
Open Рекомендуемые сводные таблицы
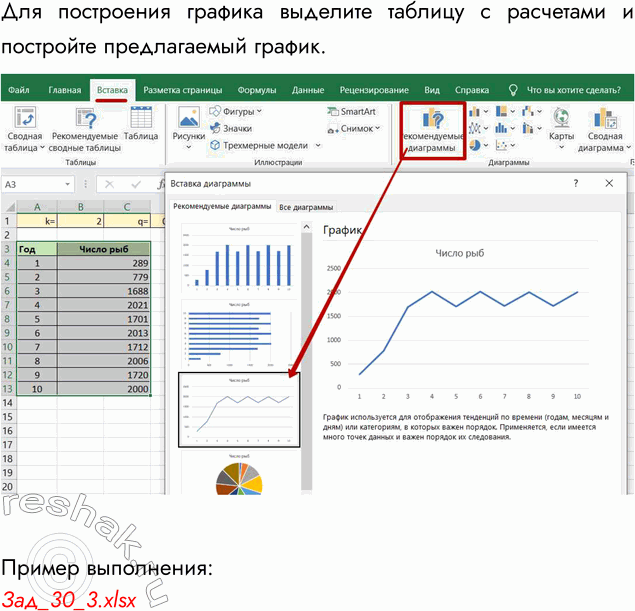(x=86, y=128)
